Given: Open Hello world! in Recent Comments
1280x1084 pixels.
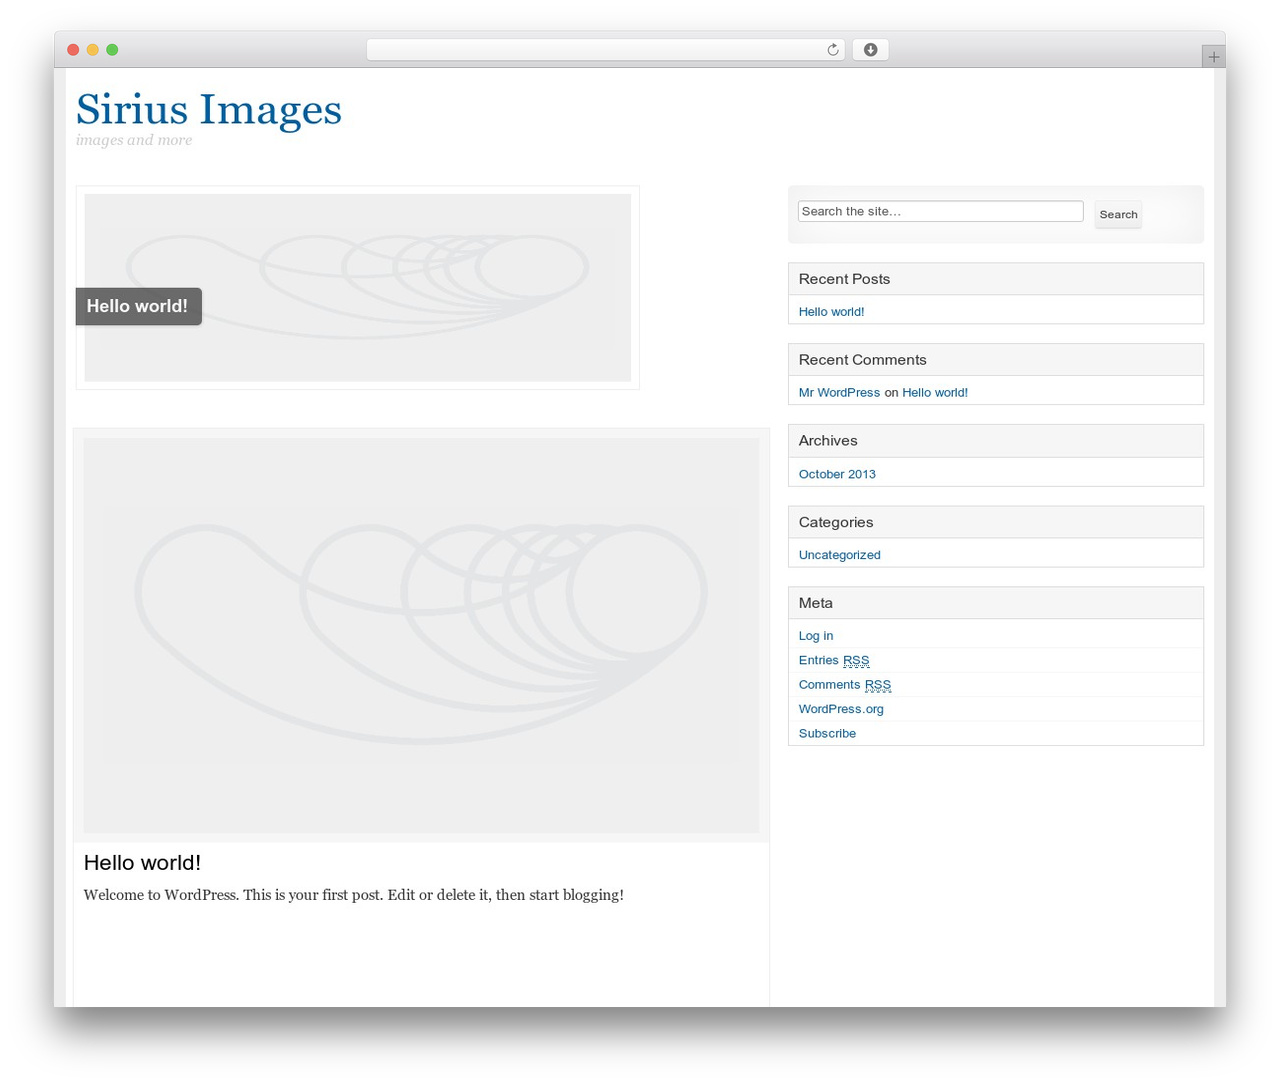Looking at the screenshot, I should click(x=935, y=392).
